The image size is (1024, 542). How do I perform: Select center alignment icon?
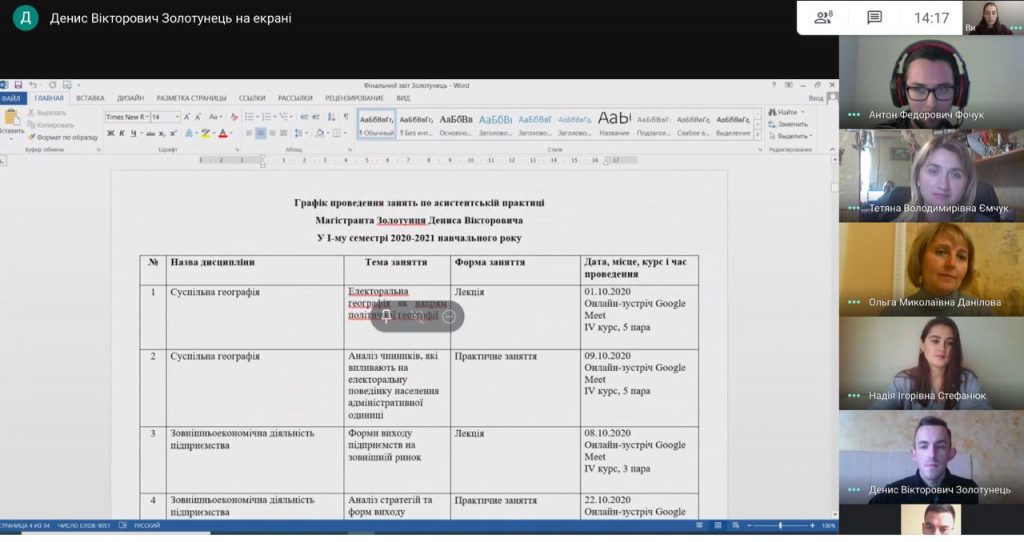click(x=261, y=133)
